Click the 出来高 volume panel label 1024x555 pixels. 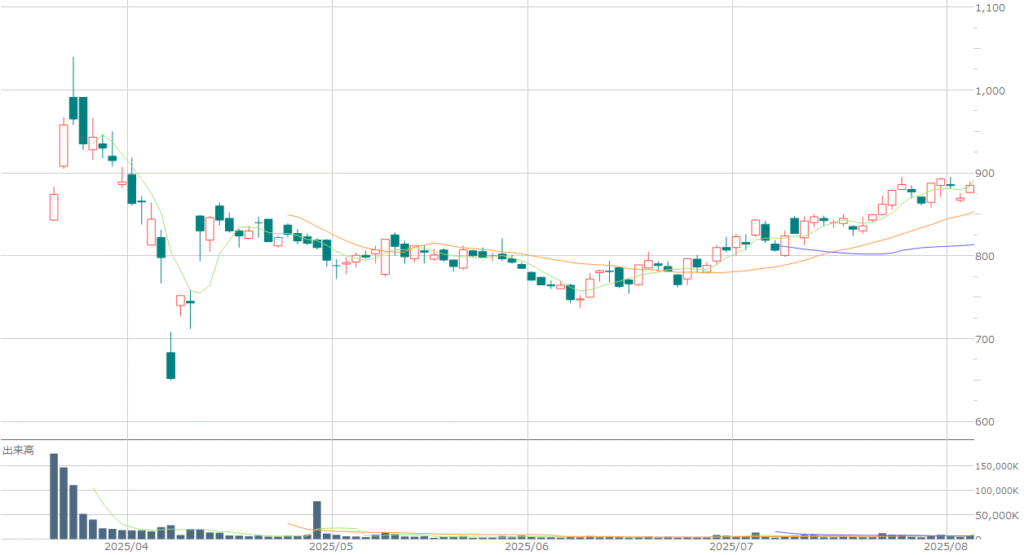coord(18,452)
